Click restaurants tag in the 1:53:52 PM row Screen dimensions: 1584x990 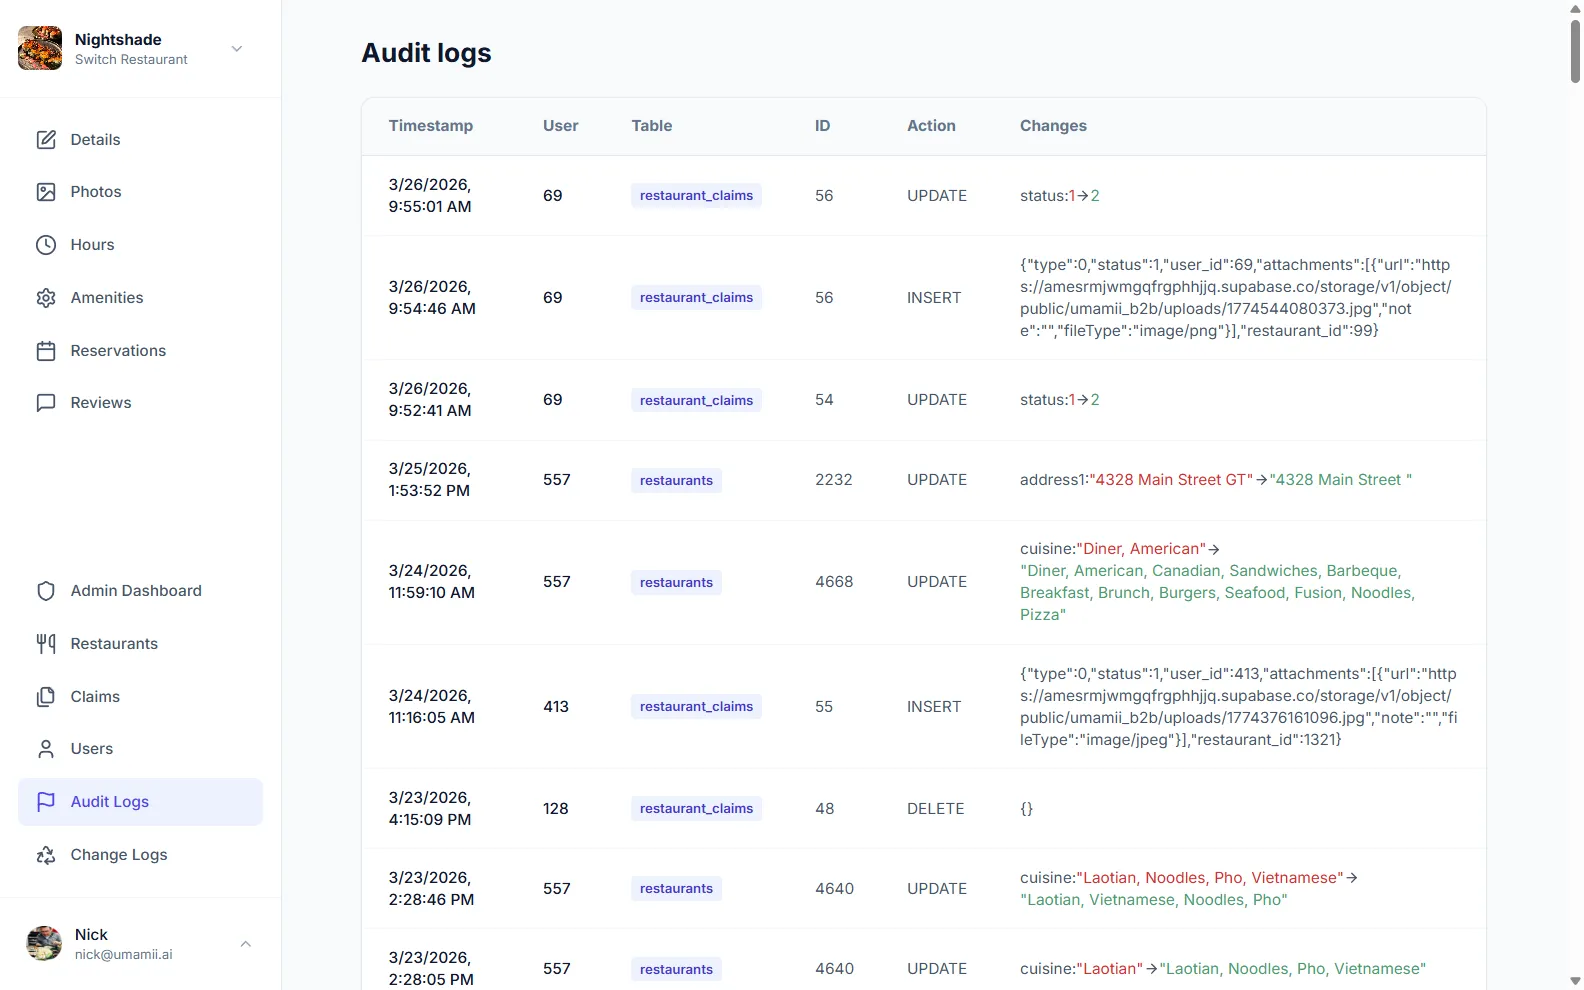tap(676, 480)
